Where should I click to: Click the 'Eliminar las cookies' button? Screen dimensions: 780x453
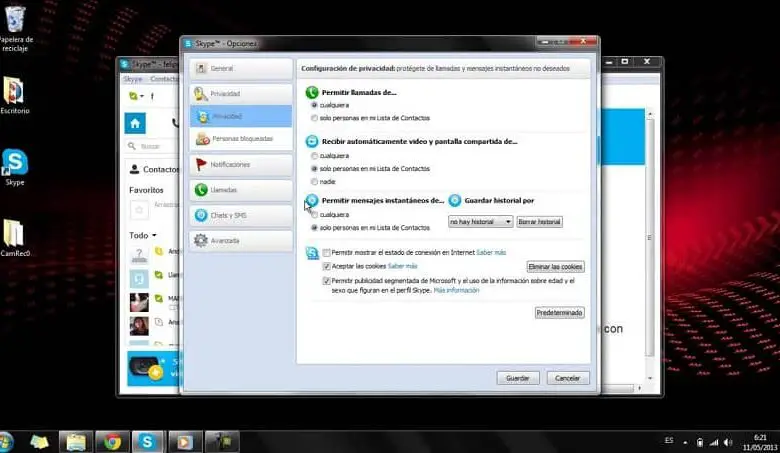click(555, 267)
